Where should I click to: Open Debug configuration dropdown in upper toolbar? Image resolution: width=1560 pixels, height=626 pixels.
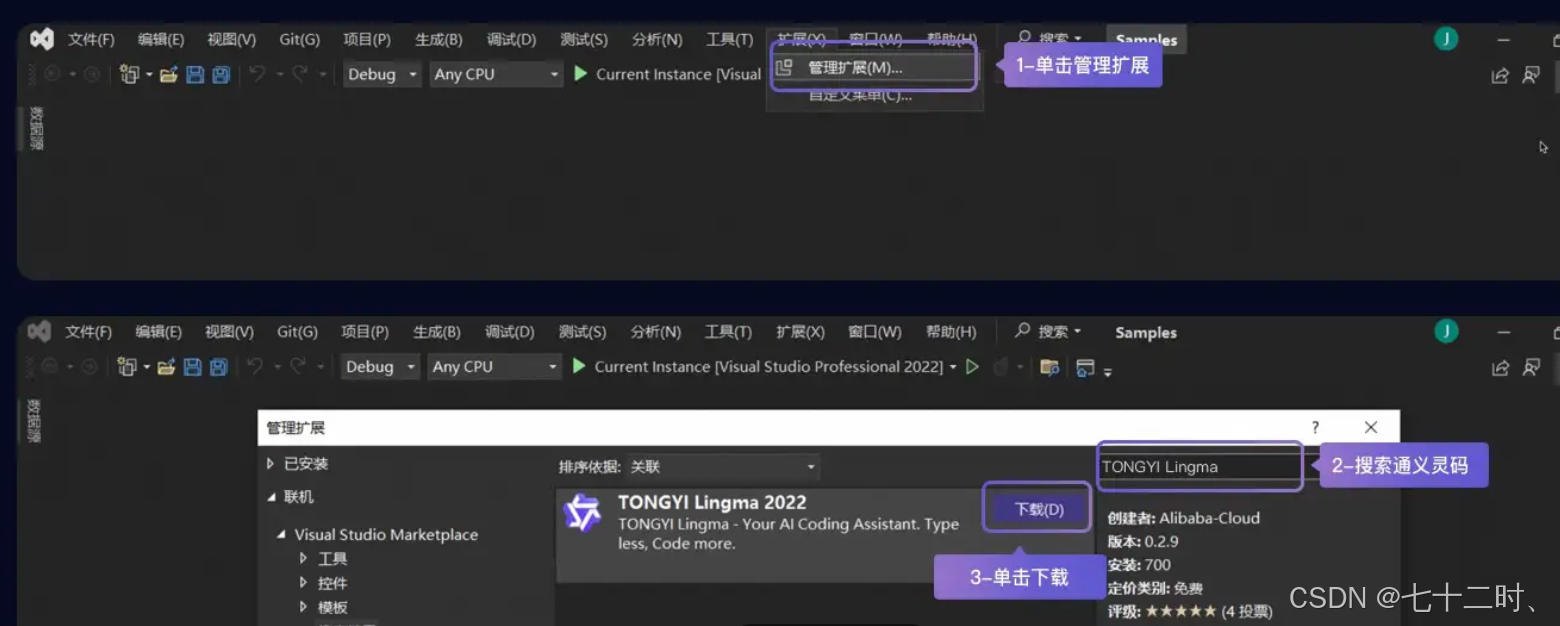382,74
